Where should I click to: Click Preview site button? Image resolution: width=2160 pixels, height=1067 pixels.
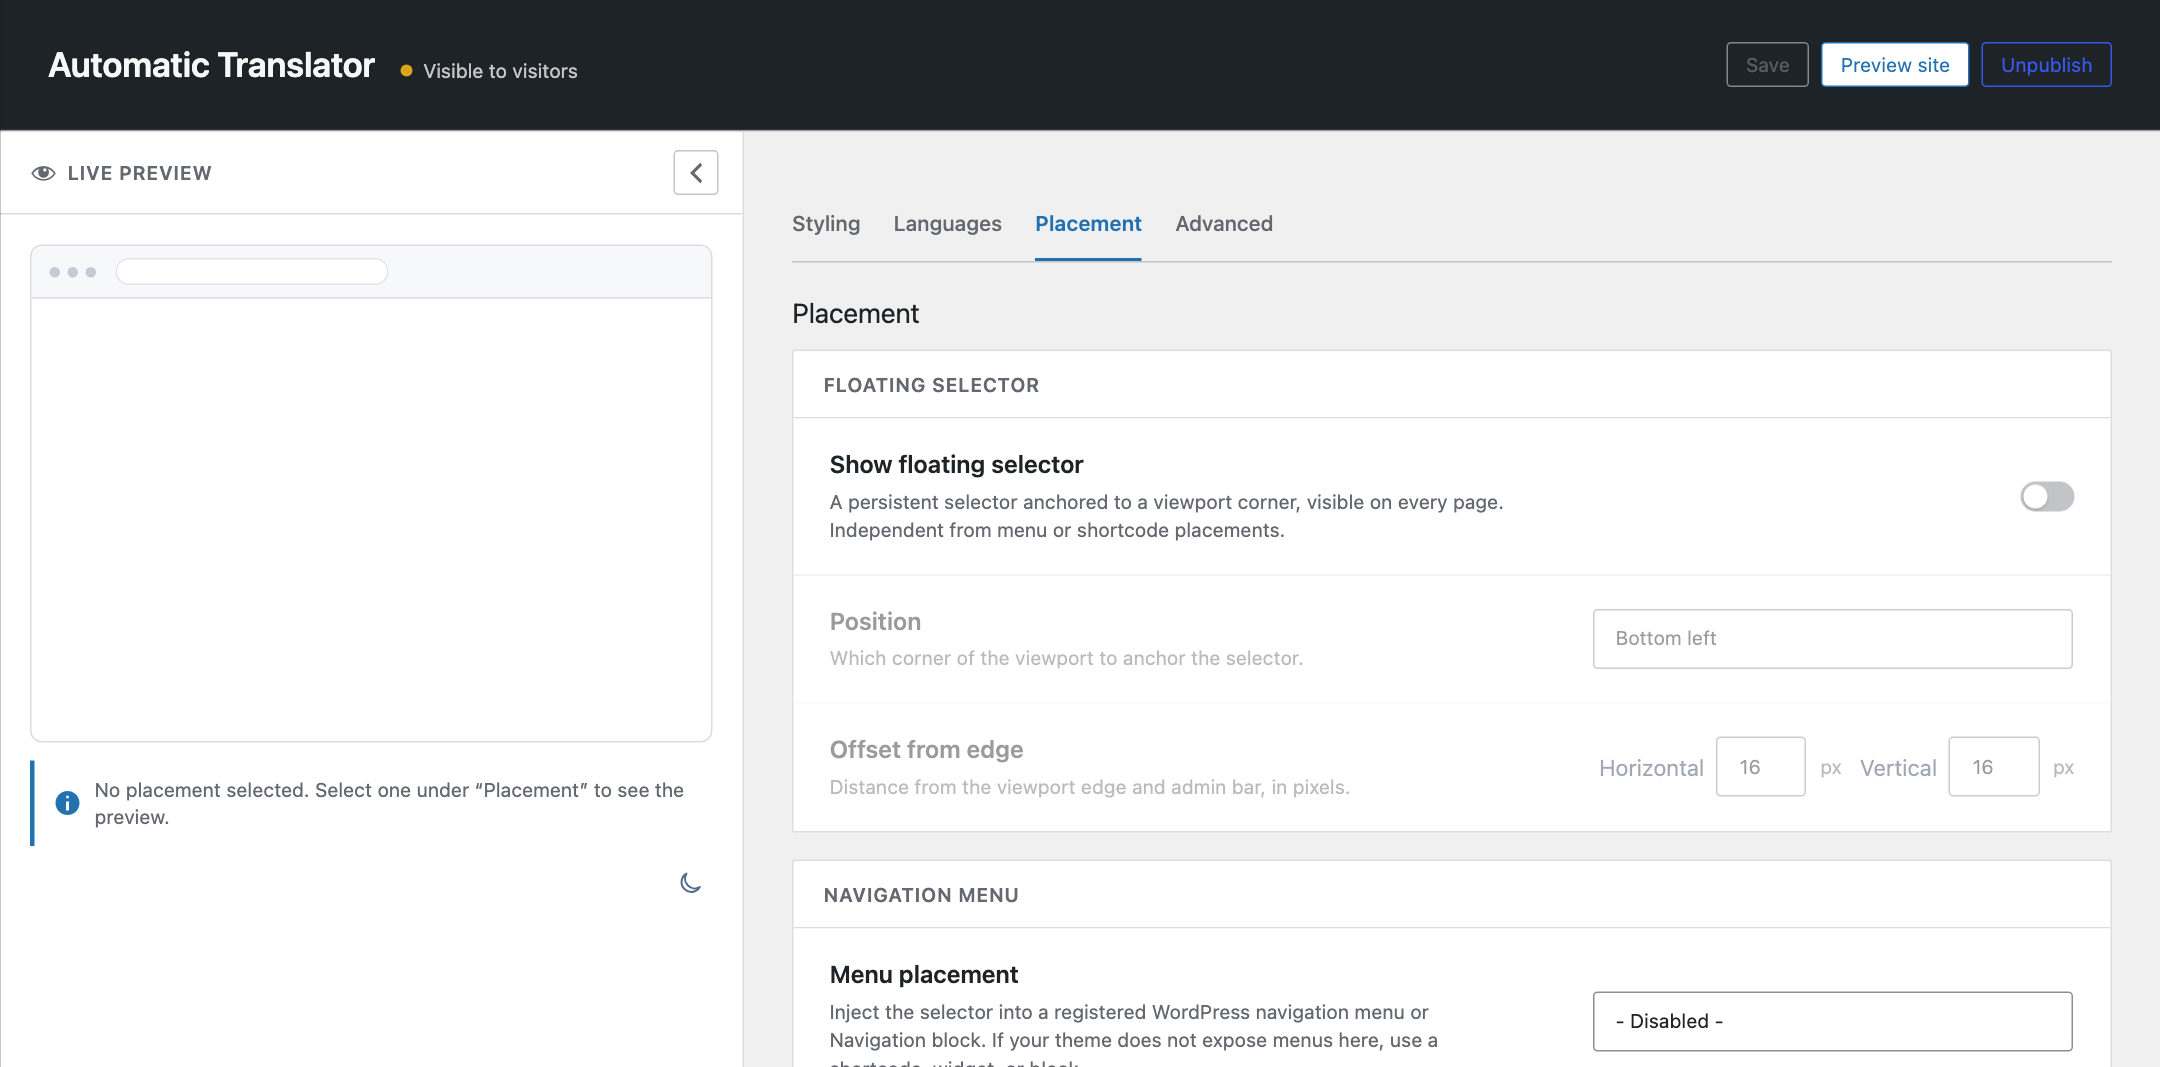point(1895,65)
